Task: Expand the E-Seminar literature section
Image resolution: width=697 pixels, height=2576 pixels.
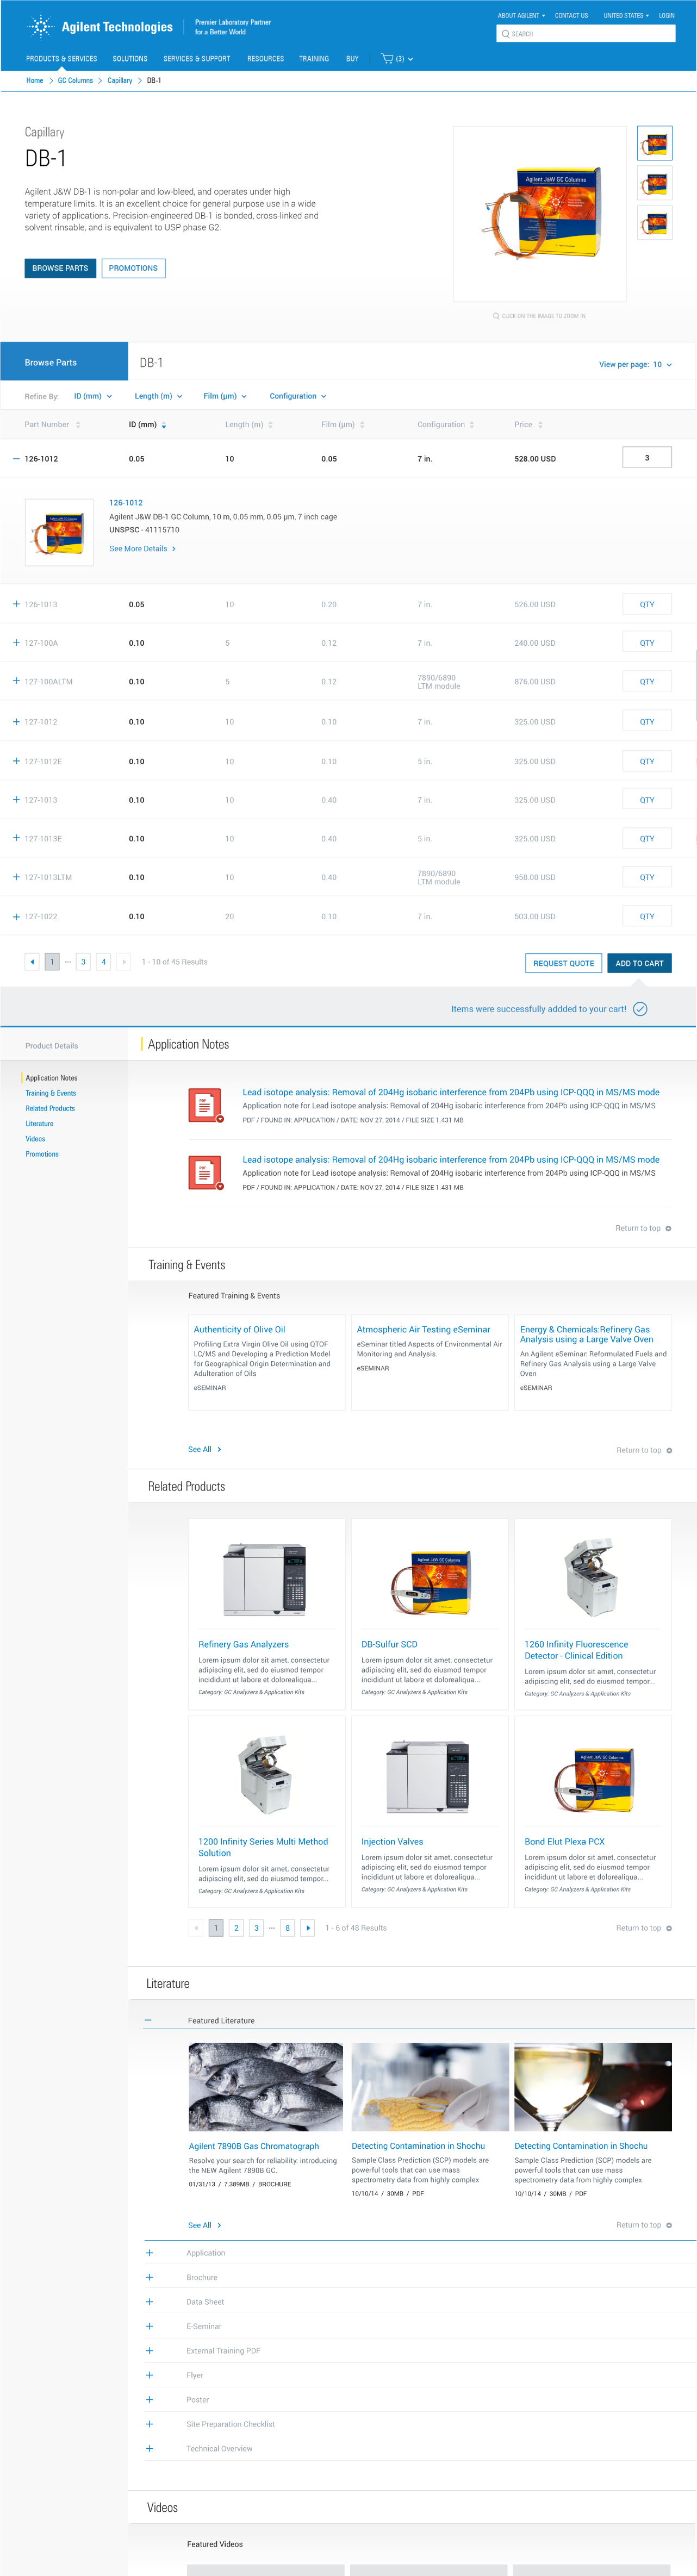Action: point(150,2326)
